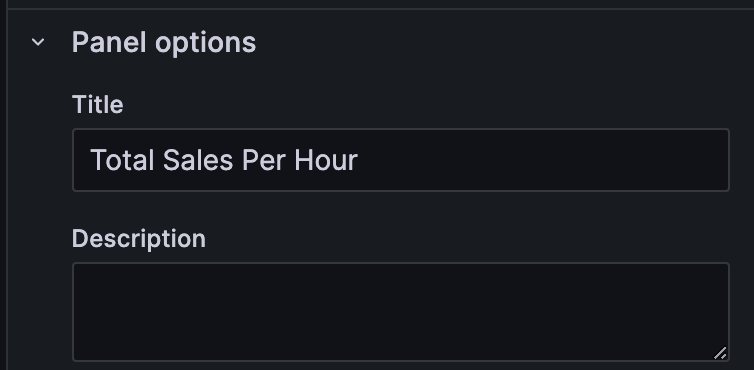Click the Description field label
This screenshot has width=754, height=370.
click(x=138, y=239)
